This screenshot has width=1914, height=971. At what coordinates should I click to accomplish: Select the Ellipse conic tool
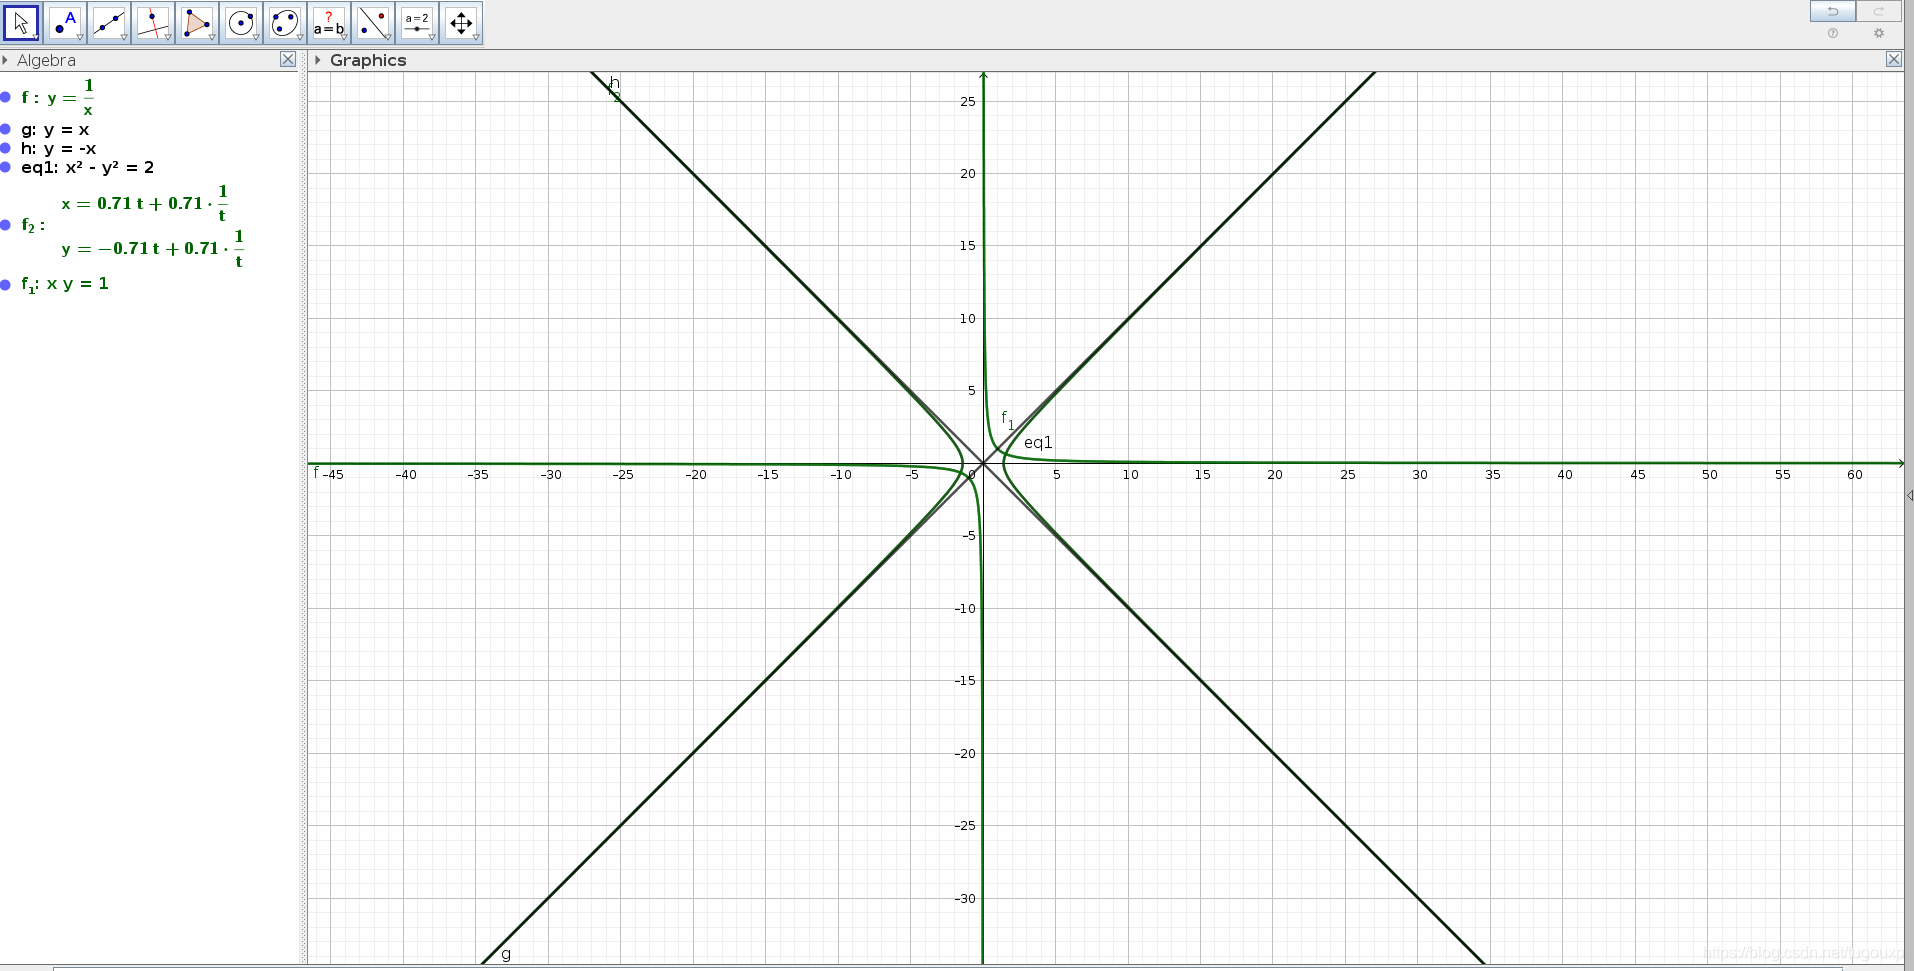(285, 22)
